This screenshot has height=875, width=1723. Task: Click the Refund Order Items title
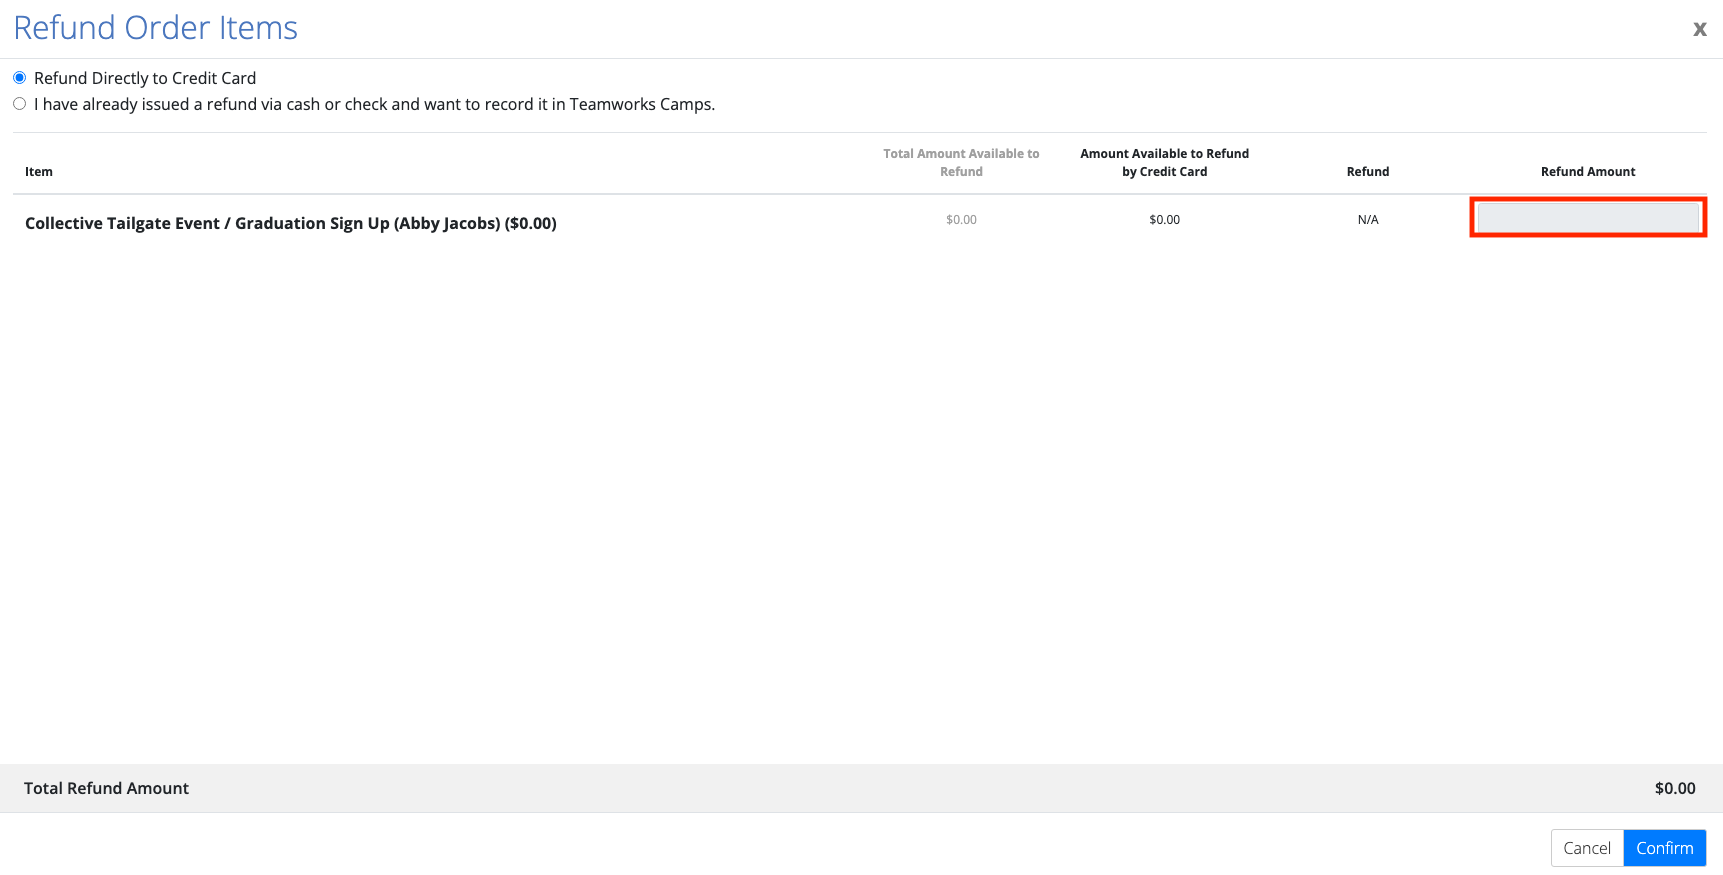[156, 28]
